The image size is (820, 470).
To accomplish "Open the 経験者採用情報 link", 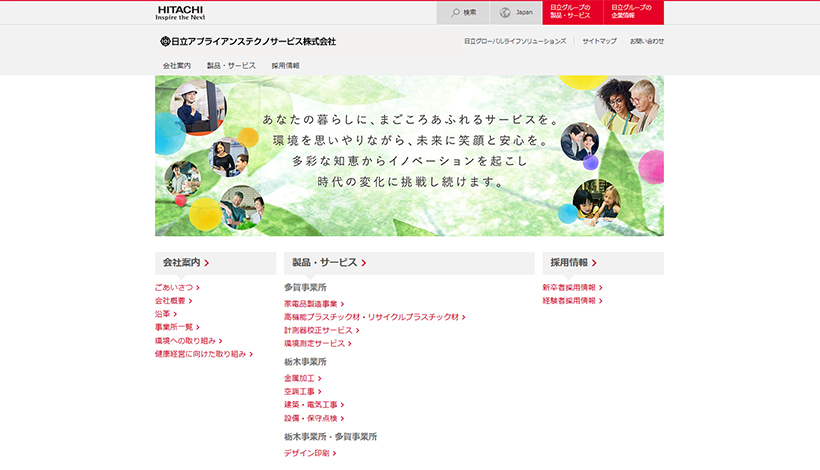I will (x=573, y=301).
